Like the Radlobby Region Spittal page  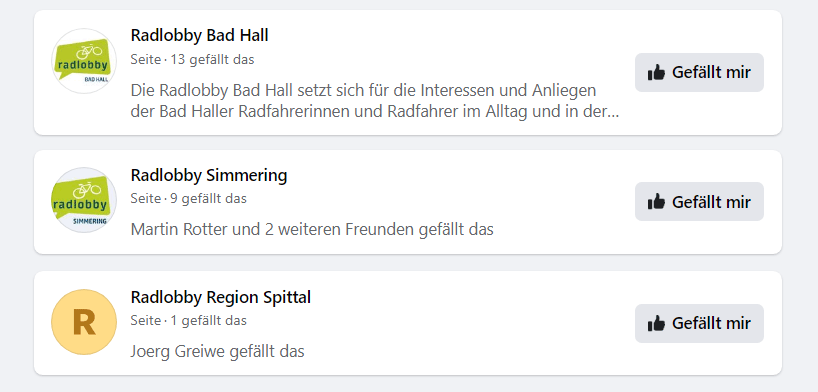pyautogui.click(x=699, y=324)
